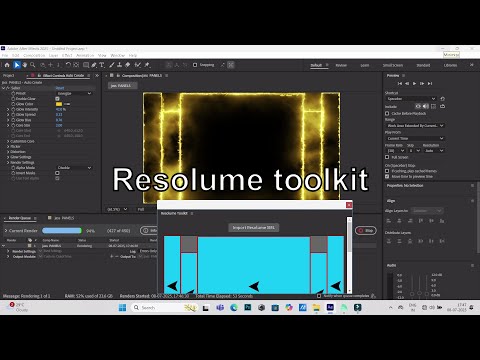Image resolution: width=480 pixels, height=360 pixels.
Task: Select the Hand tool
Action: [25, 65]
